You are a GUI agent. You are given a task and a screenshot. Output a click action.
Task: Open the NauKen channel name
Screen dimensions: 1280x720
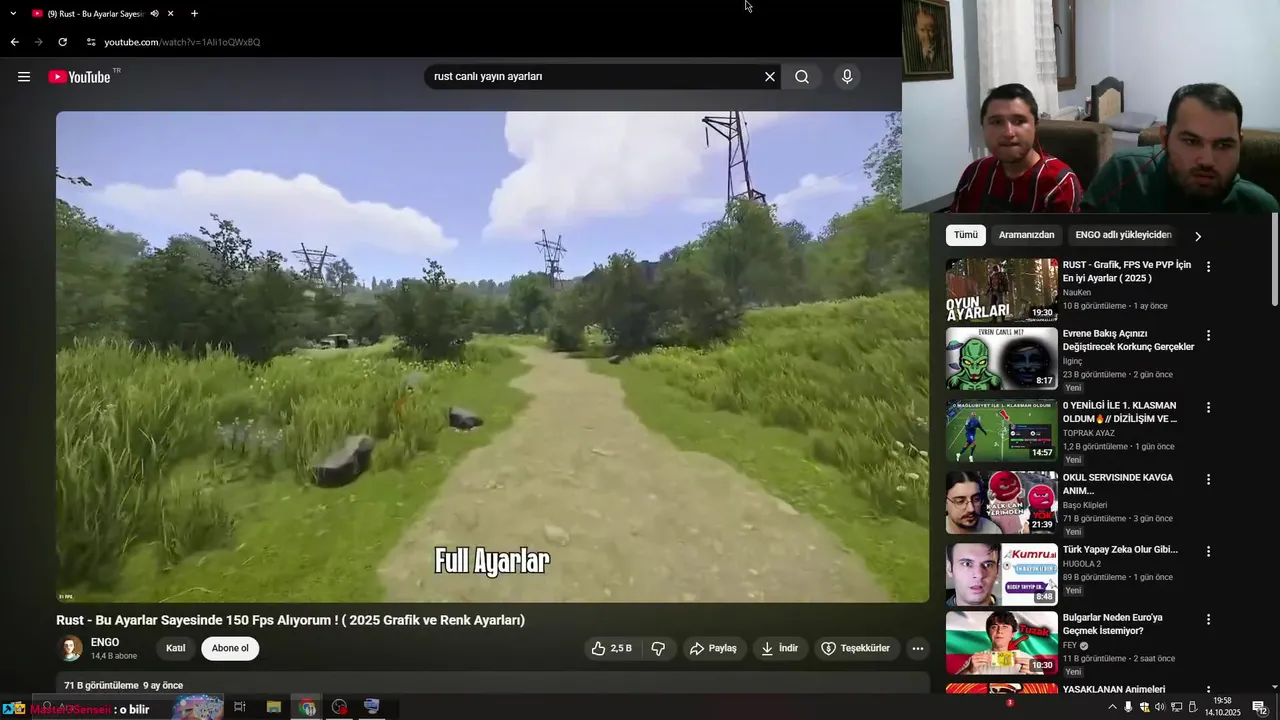(1077, 292)
